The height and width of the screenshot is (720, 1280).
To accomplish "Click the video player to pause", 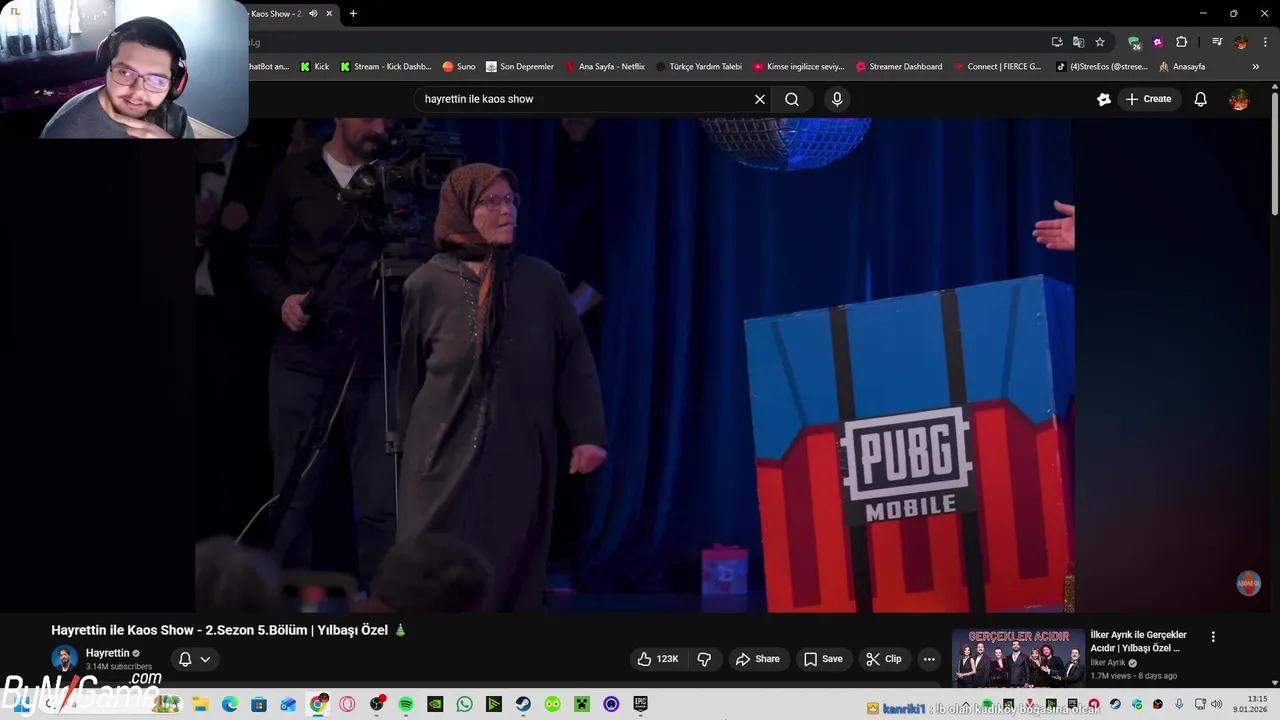I will 634,365.
